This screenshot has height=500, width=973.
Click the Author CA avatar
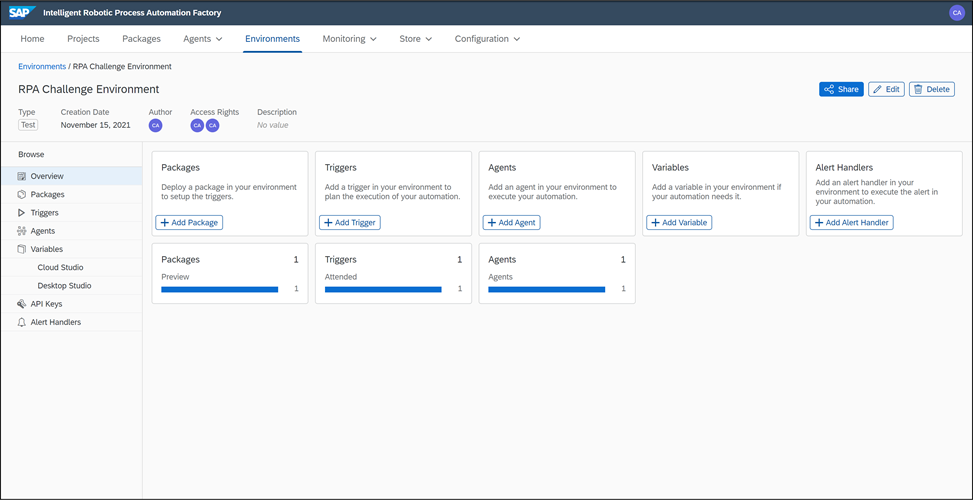(x=156, y=126)
